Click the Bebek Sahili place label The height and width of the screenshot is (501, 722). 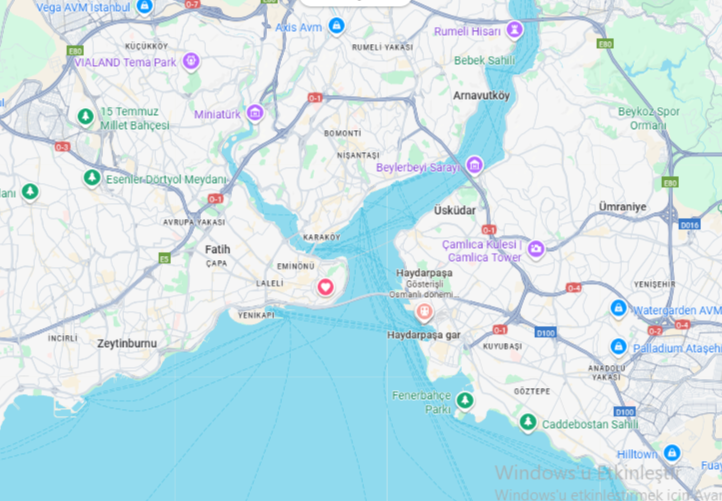click(484, 60)
